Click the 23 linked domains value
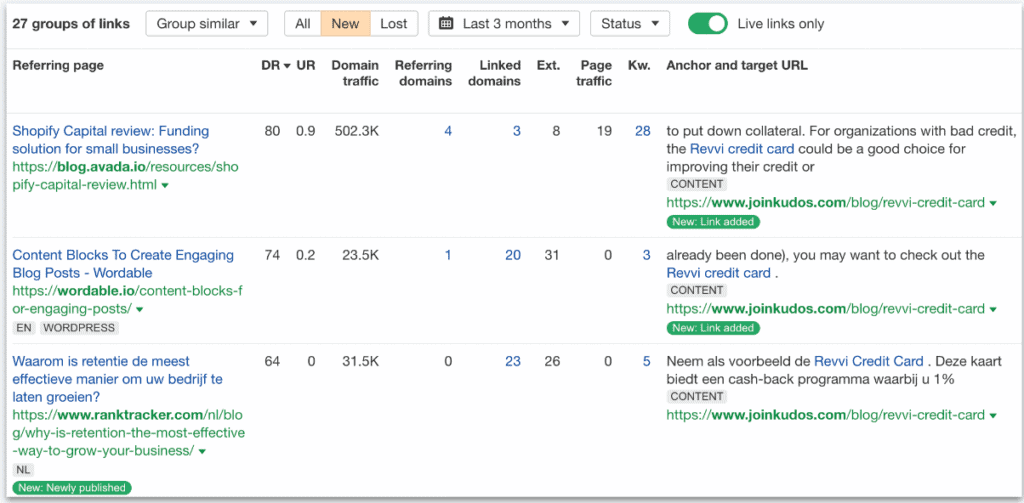Viewport: 1024px width, 503px height. (x=513, y=361)
